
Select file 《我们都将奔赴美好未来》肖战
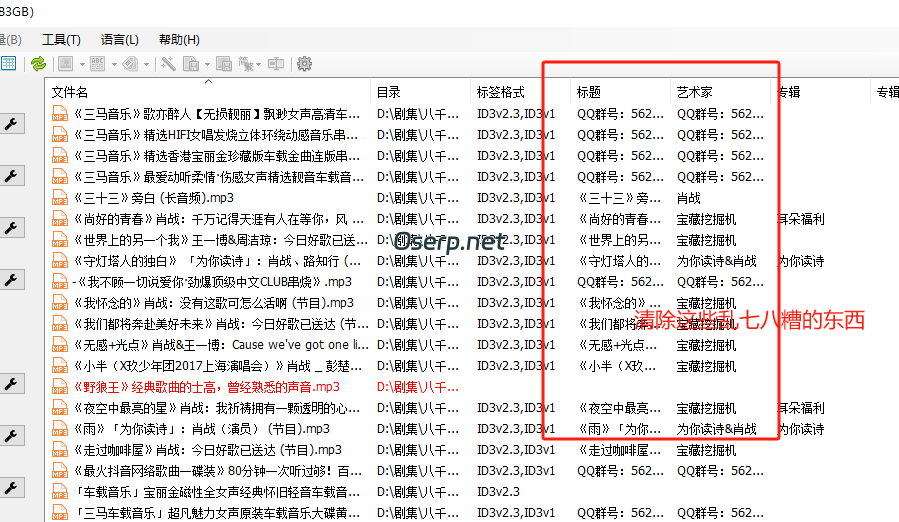point(221,324)
